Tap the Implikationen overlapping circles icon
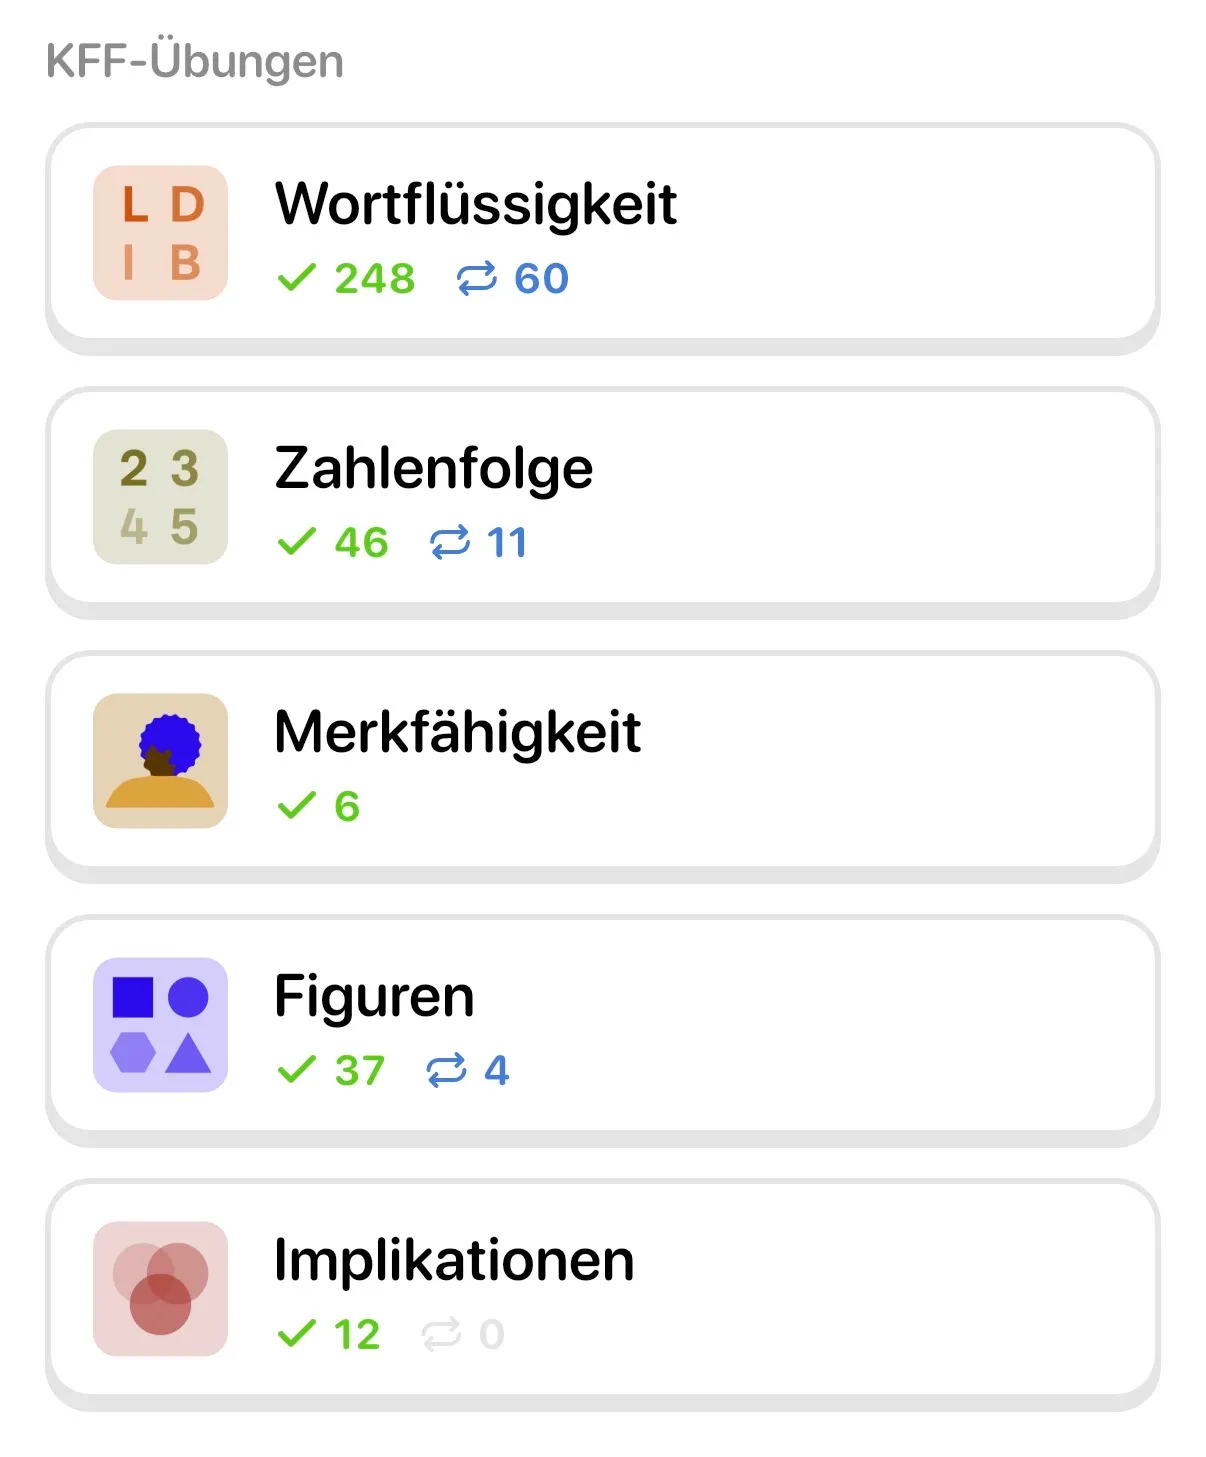This screenshot has width=1206, height=1457. point(160,1289)
